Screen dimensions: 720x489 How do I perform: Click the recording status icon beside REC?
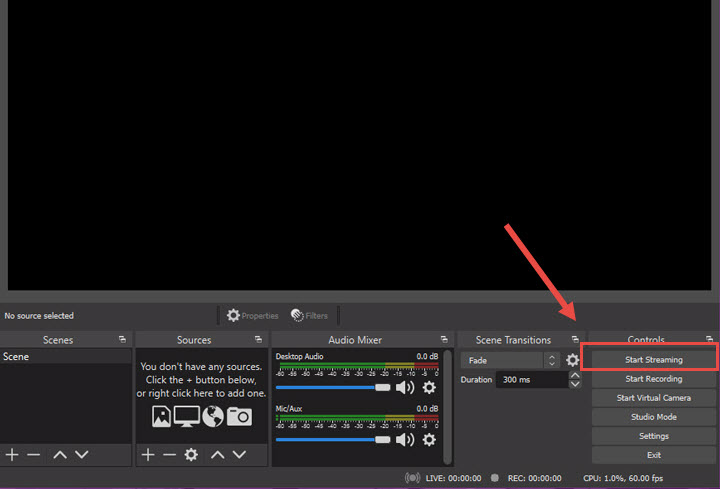click(495, 478)
